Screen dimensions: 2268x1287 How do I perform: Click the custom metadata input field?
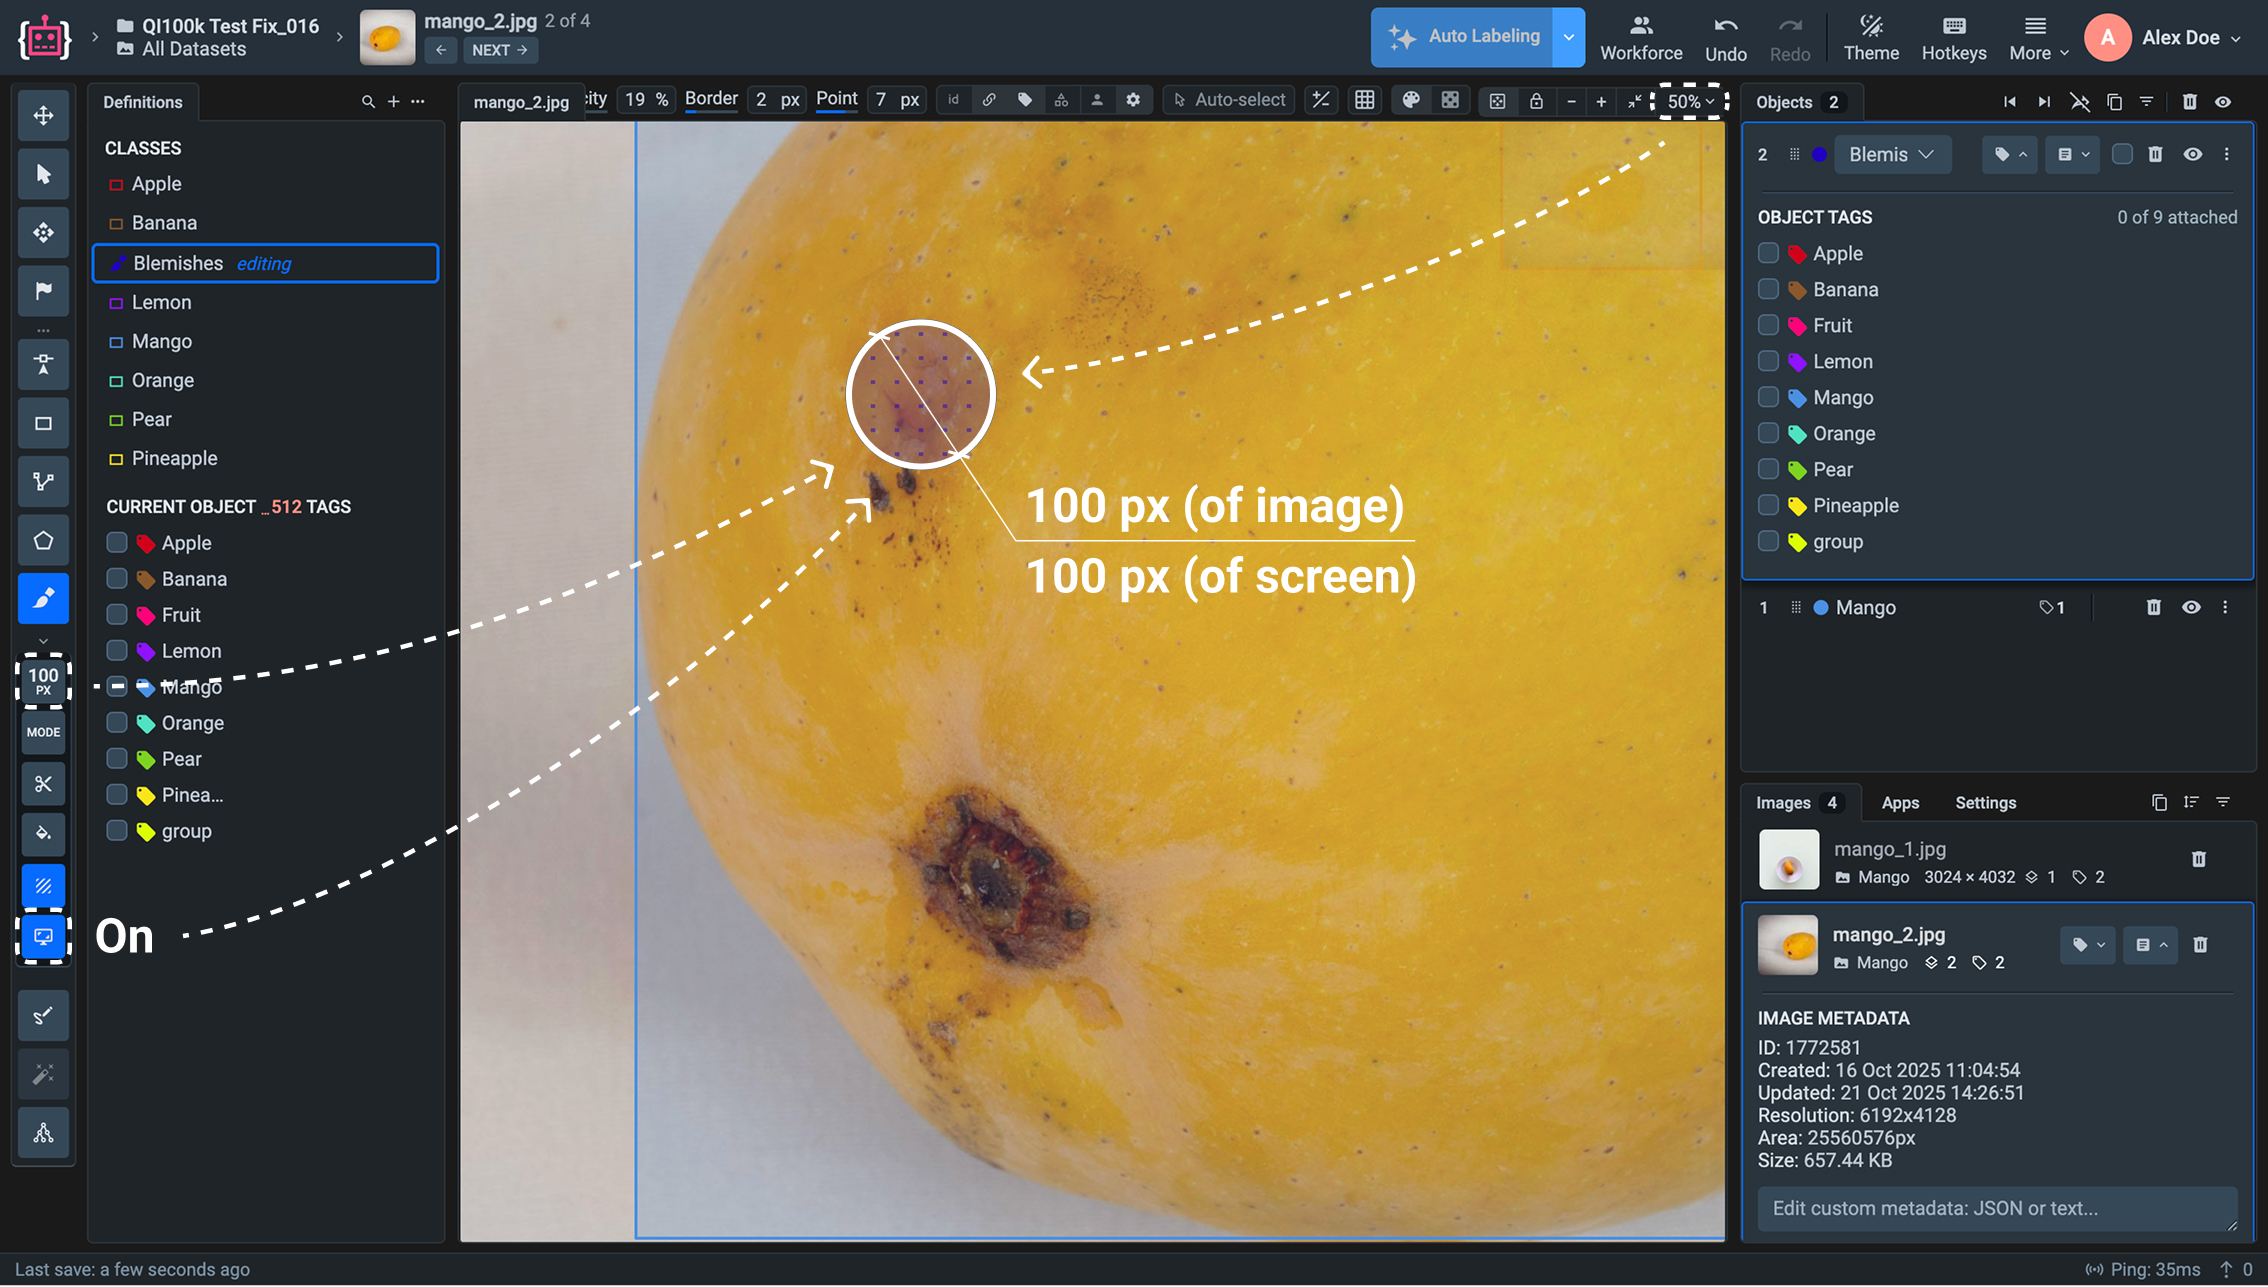(x=1996, y=1208)
